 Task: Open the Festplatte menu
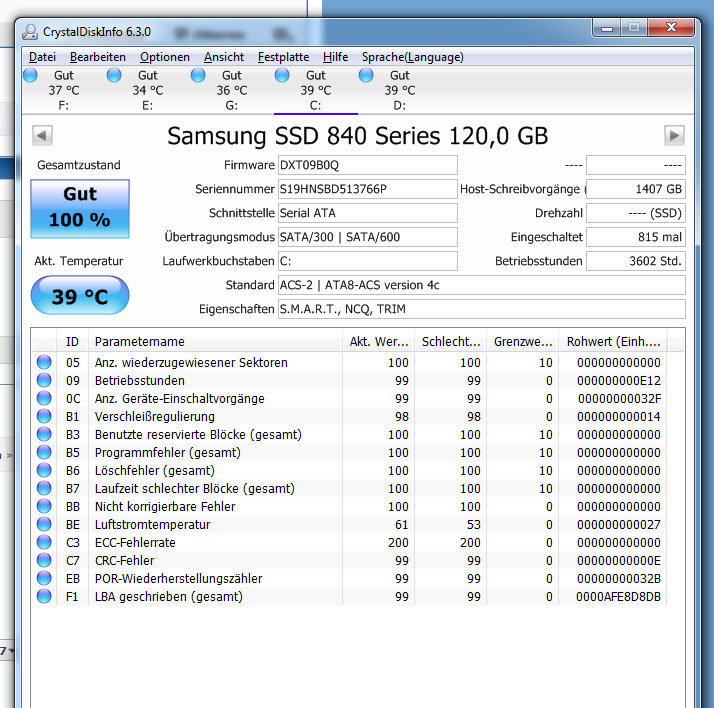click(283, 57)
